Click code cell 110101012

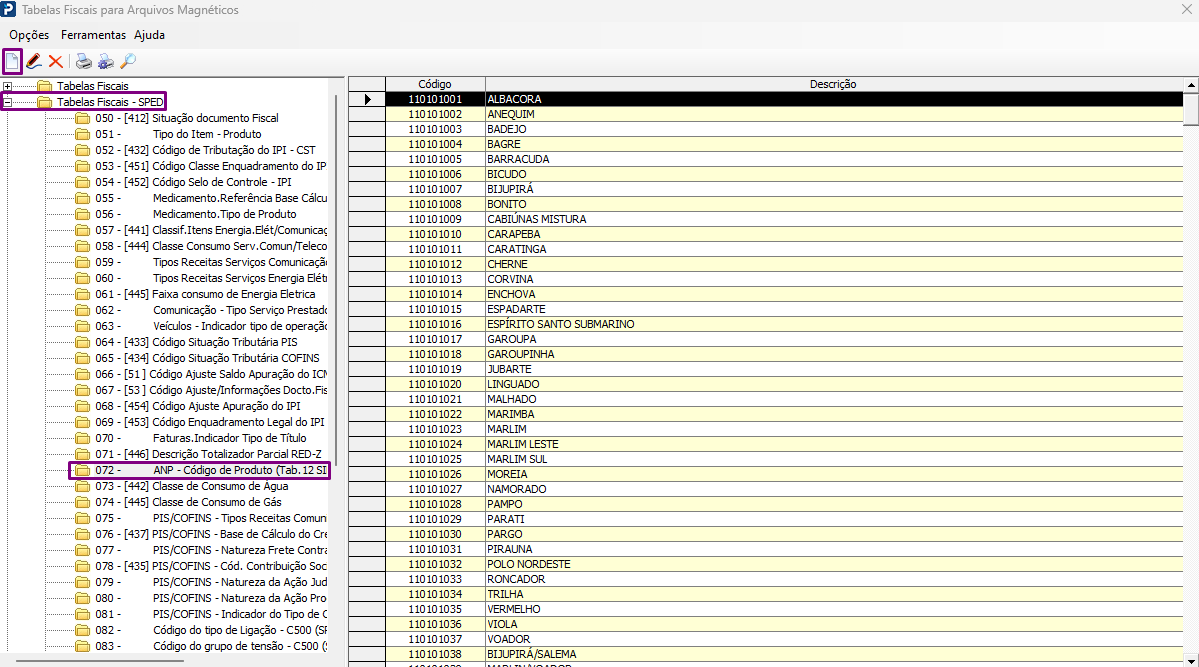tap(435, 264)
